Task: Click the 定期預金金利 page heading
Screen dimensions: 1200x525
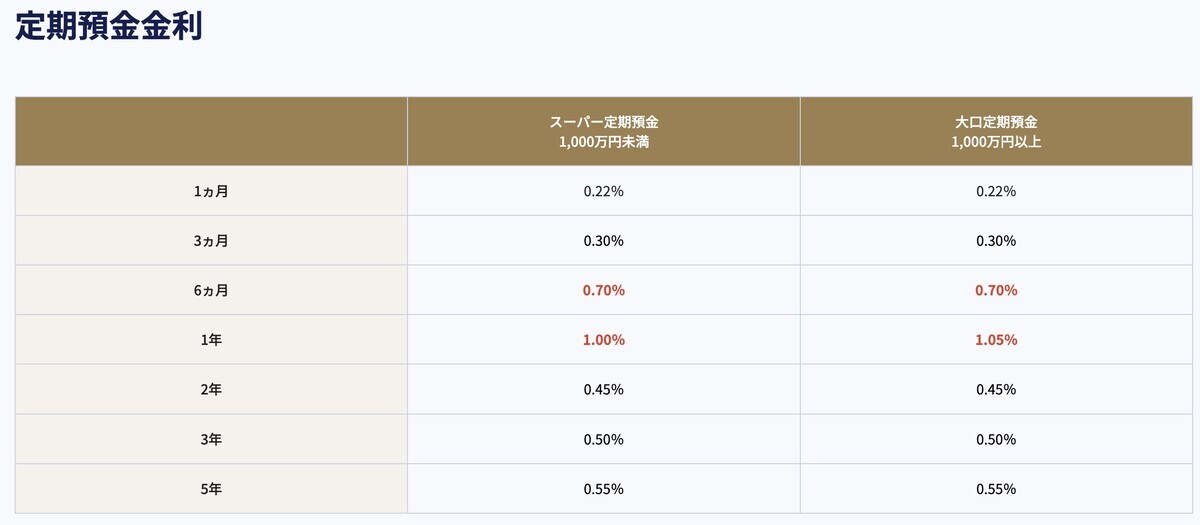Action: 109,26
